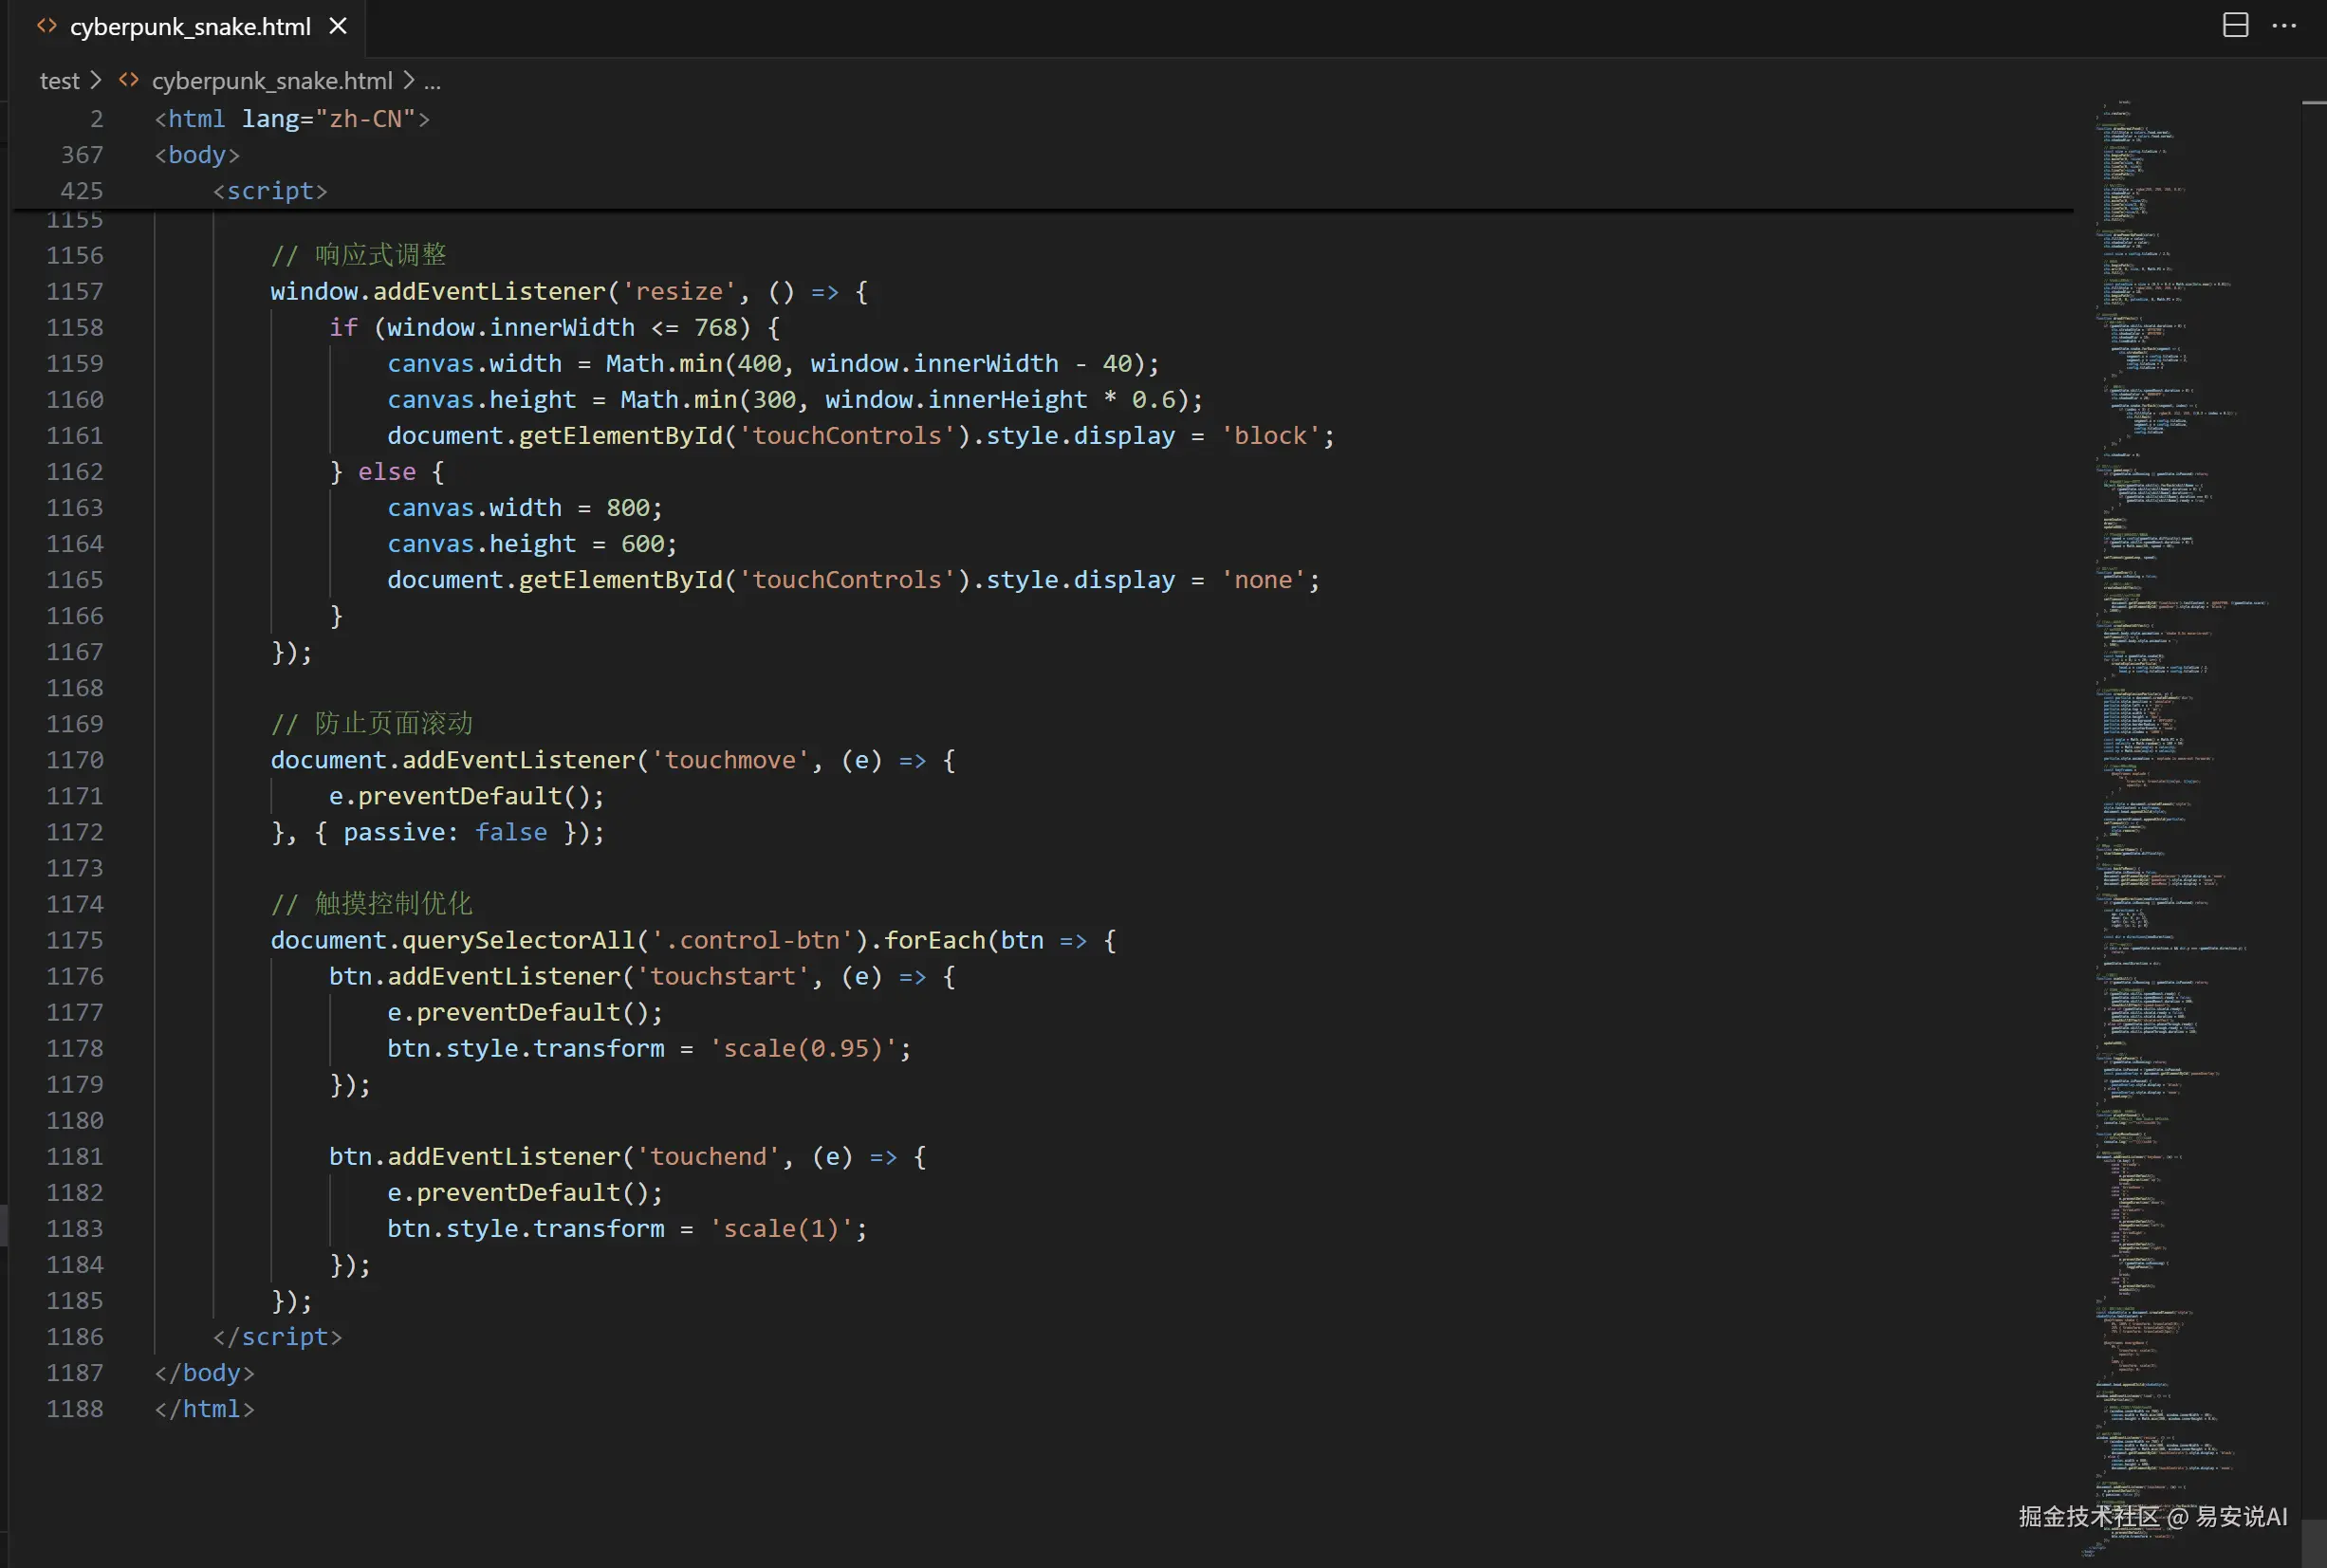Close the cyberpunk_snake.html tab

pos(338,27)
